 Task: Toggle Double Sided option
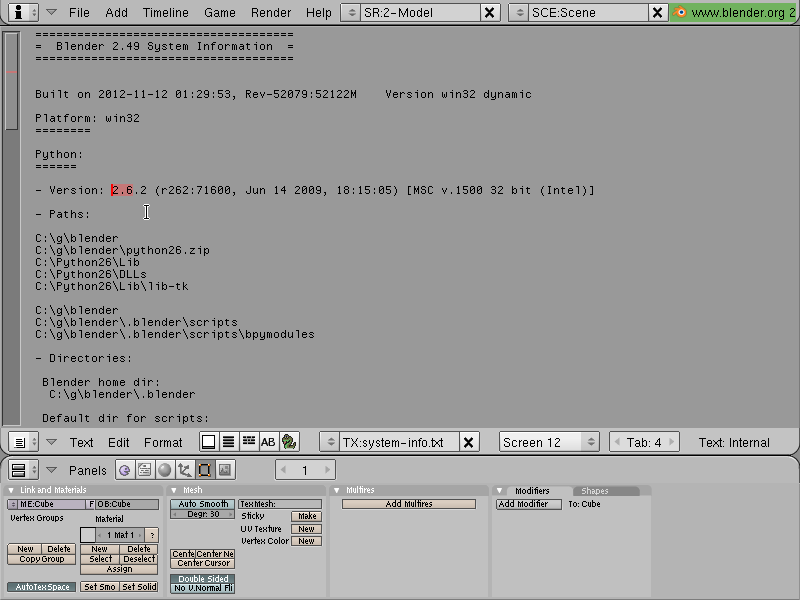203,579
